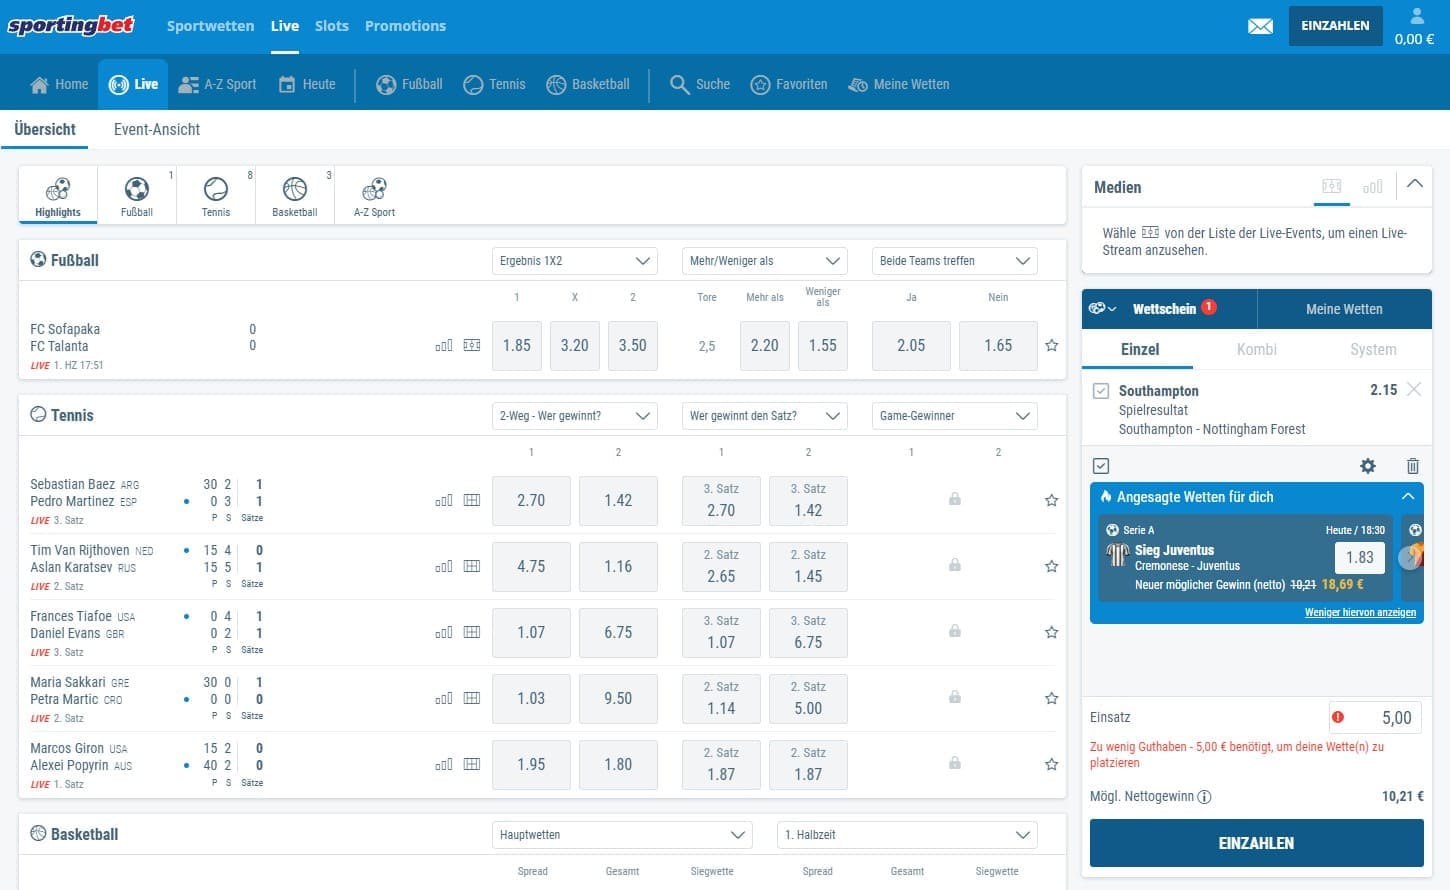Select Highlights sport filter
The width and height of the screenshot is (1450, 890).
[58, 196]
